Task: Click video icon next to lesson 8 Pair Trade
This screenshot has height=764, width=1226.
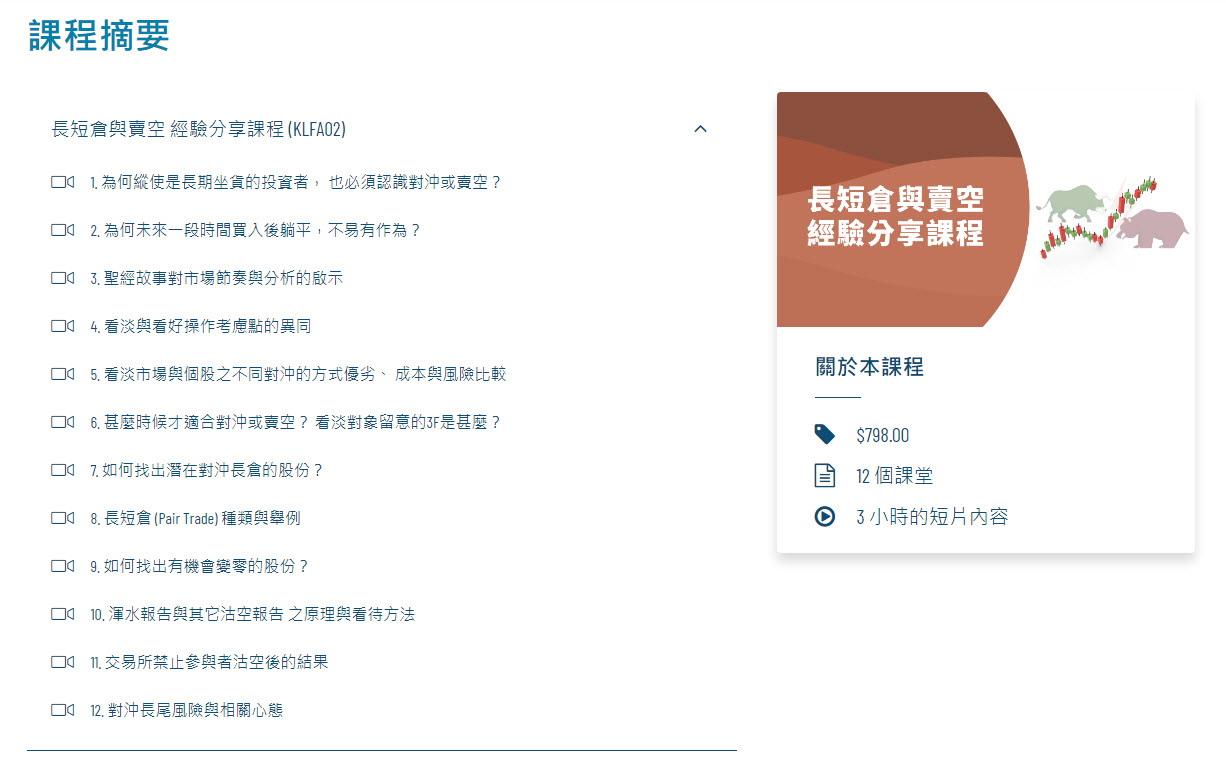Action: pyautogui.click(x=62, y=518)
